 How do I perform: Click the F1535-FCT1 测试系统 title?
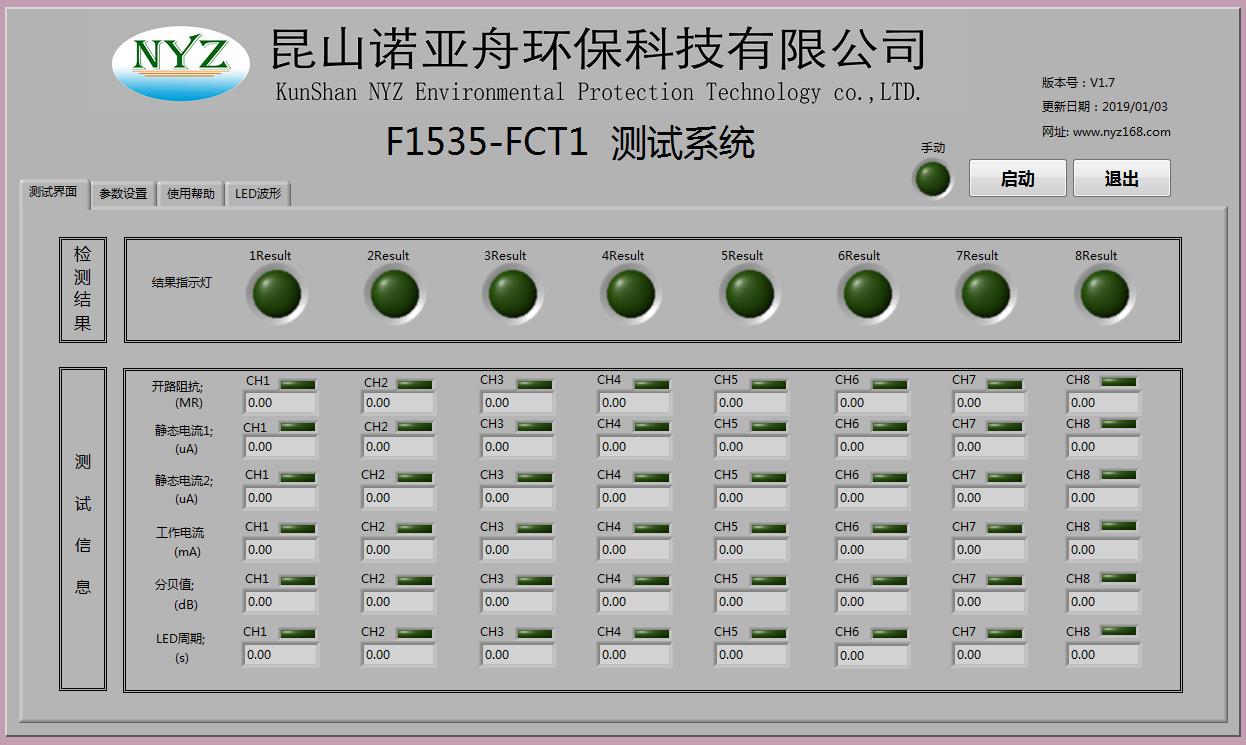[570, 143]
